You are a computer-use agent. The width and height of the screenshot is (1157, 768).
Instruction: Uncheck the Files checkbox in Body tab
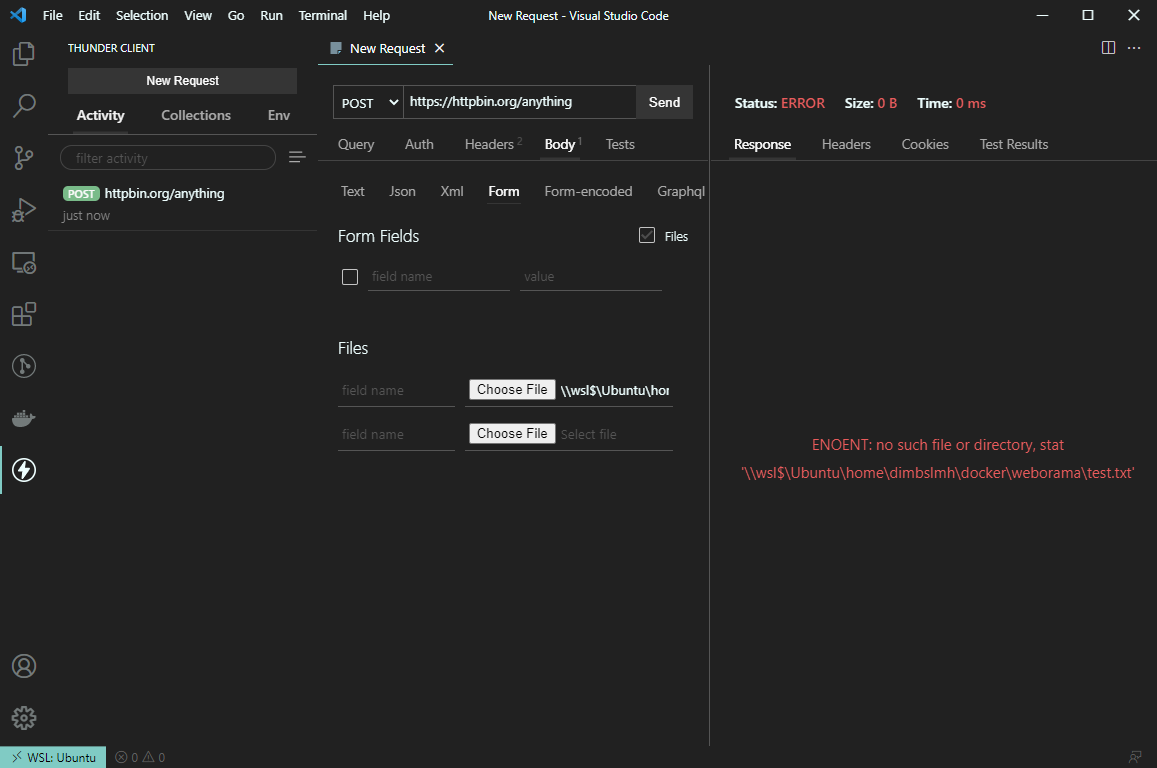(x=645, y=235)
